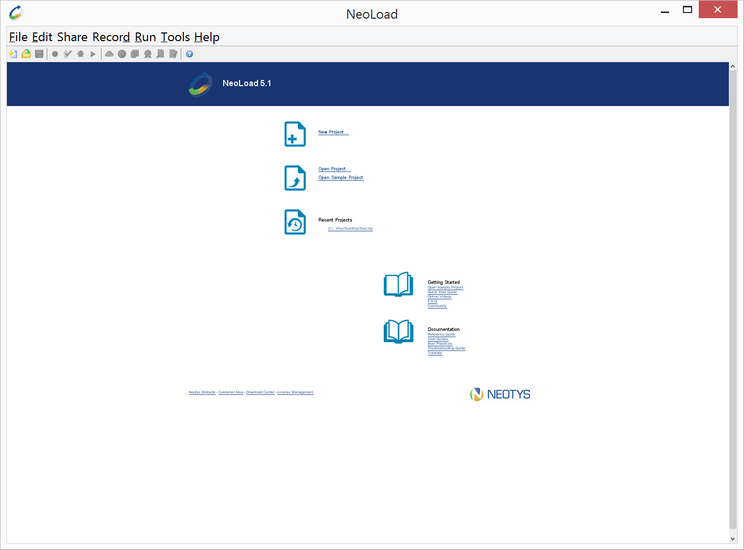The image size is (744, 550).
Task: Open the Customer Area footer link
Action: pyautogui.click(x=231, y=392)
